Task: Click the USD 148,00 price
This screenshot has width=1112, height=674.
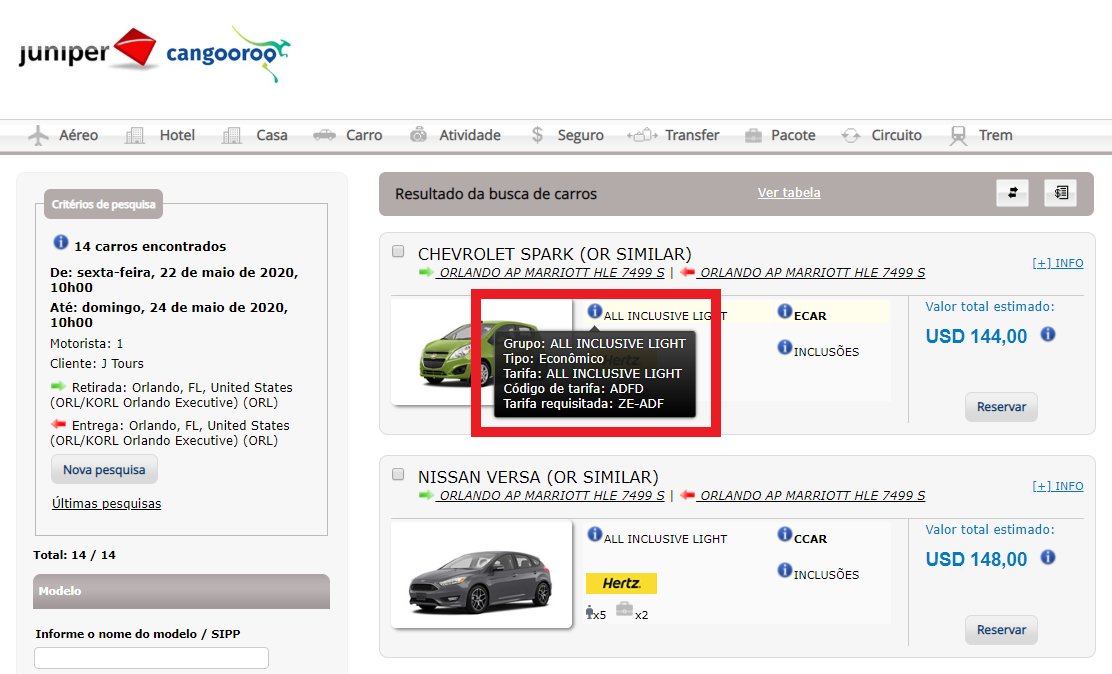Action: click(977, 559)
